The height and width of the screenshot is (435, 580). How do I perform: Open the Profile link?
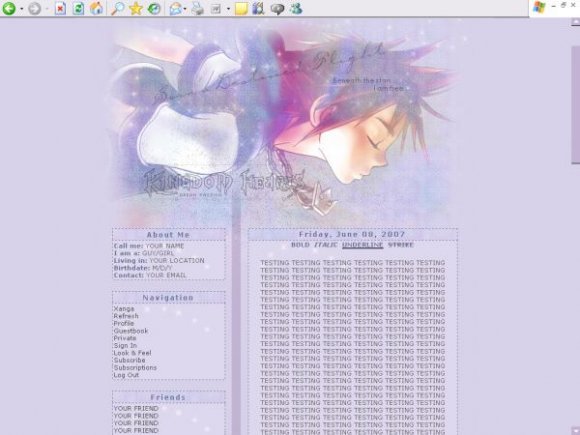point(124,323)
